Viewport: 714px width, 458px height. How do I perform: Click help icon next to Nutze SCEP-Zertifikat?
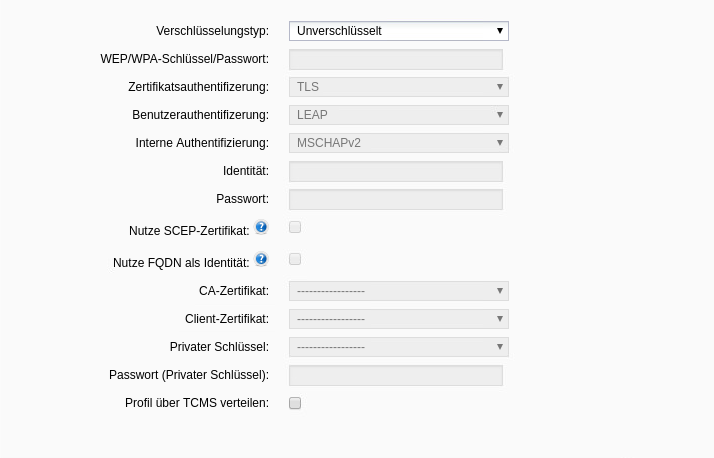click(261, 227)
